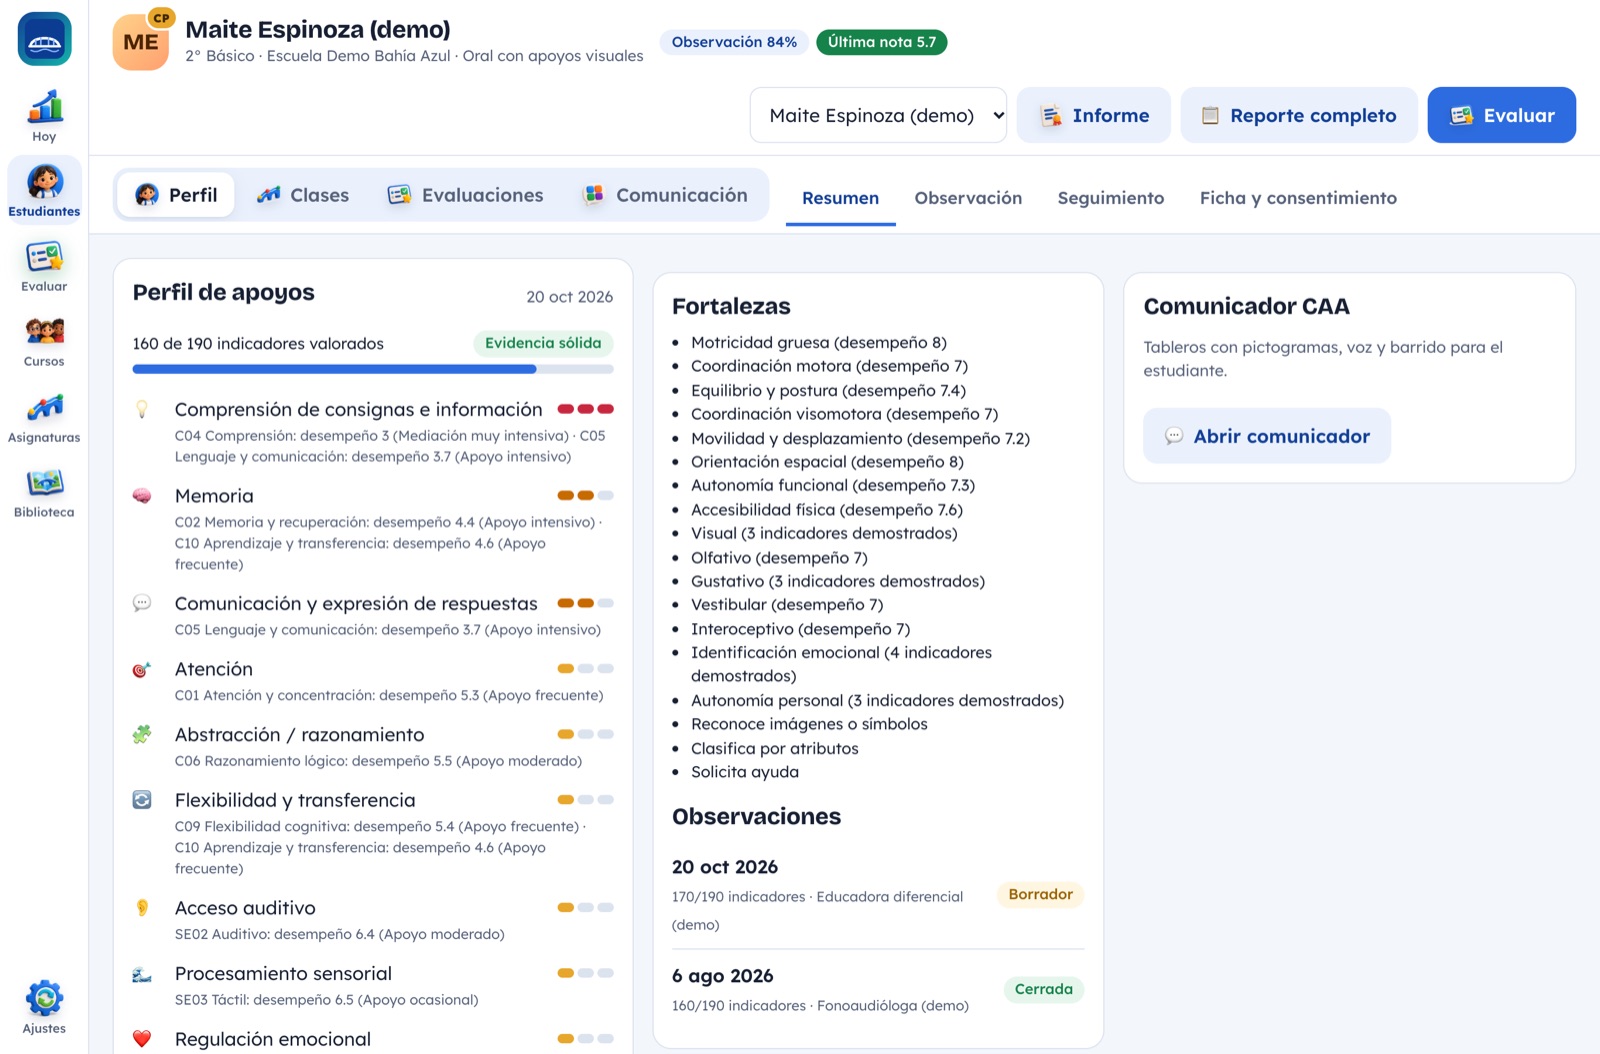Image resolution: width=1600 pixels, height=1054 pixels.
Task: Open Cursos in the sidebar
Action: (44, 341)
